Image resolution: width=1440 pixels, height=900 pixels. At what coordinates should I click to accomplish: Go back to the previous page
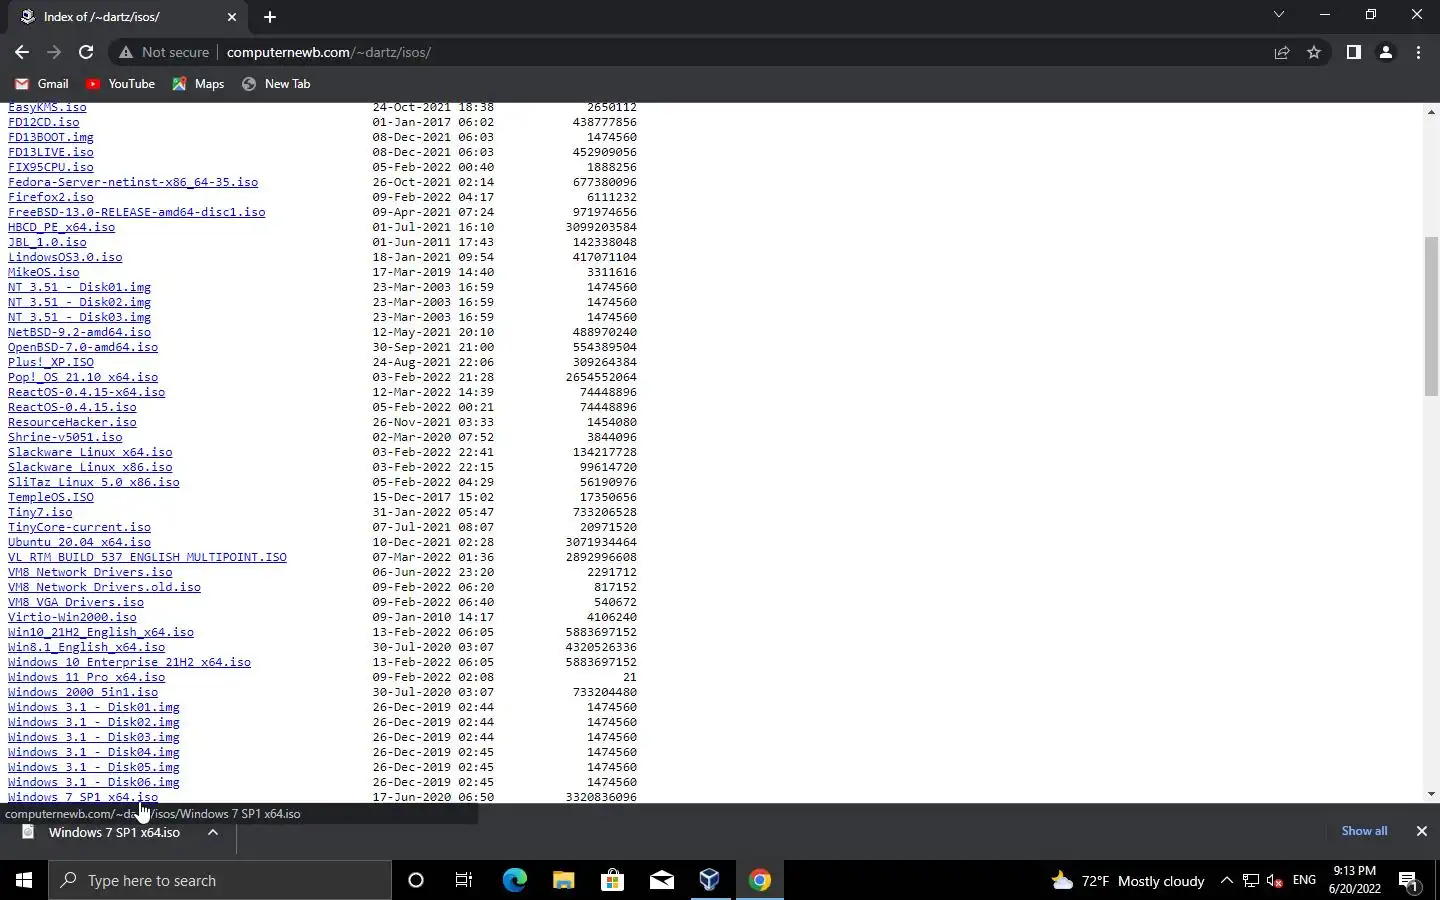click(x=22, y=52)
